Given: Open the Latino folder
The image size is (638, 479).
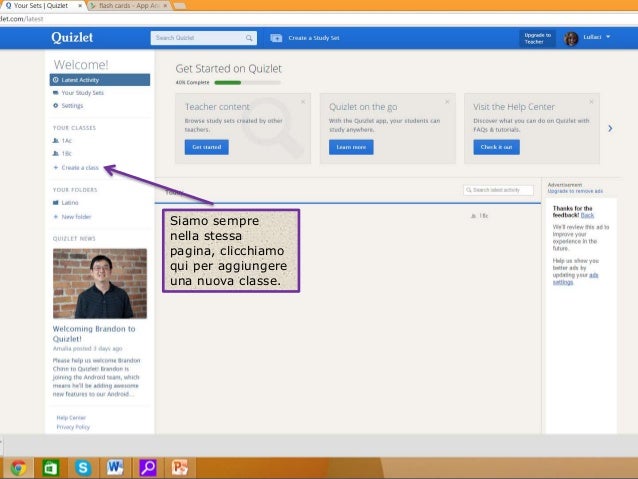Looking at the screenshot, I should [70, 202].
